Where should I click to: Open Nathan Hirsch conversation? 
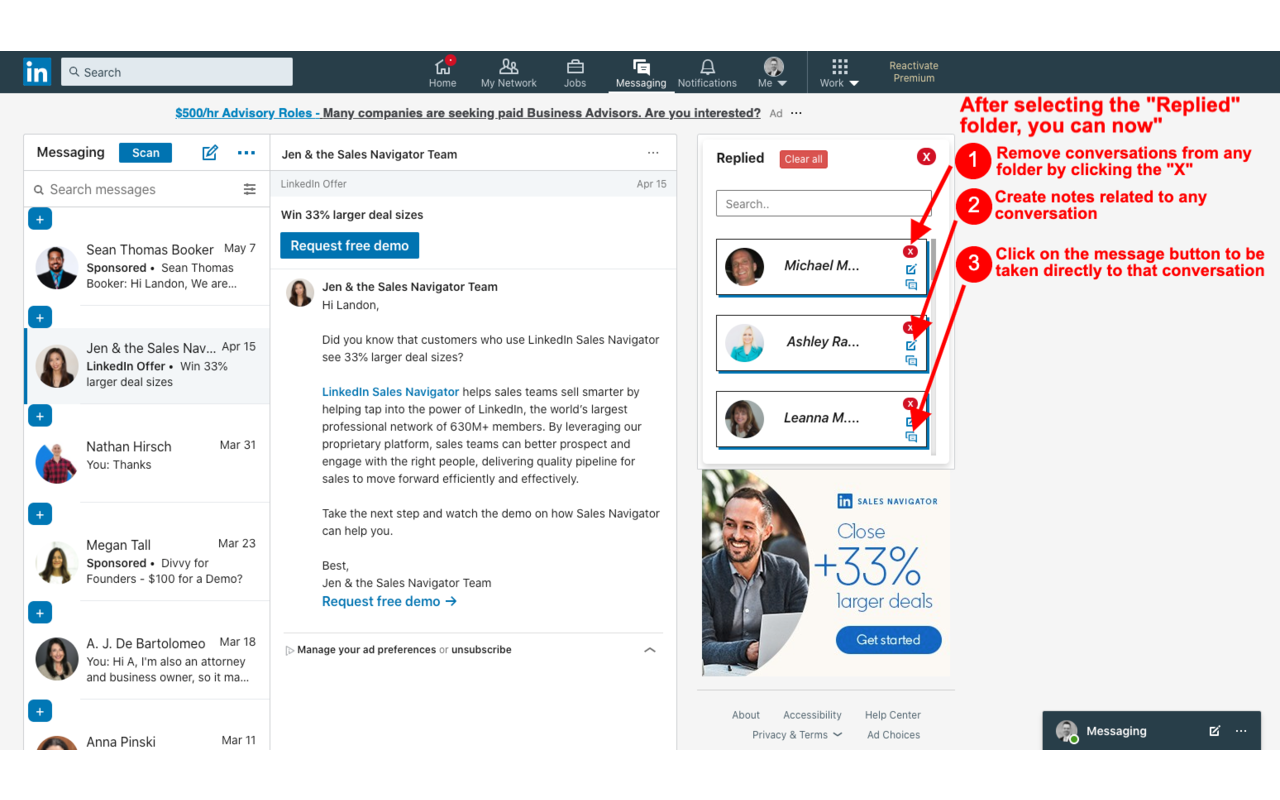147,465
